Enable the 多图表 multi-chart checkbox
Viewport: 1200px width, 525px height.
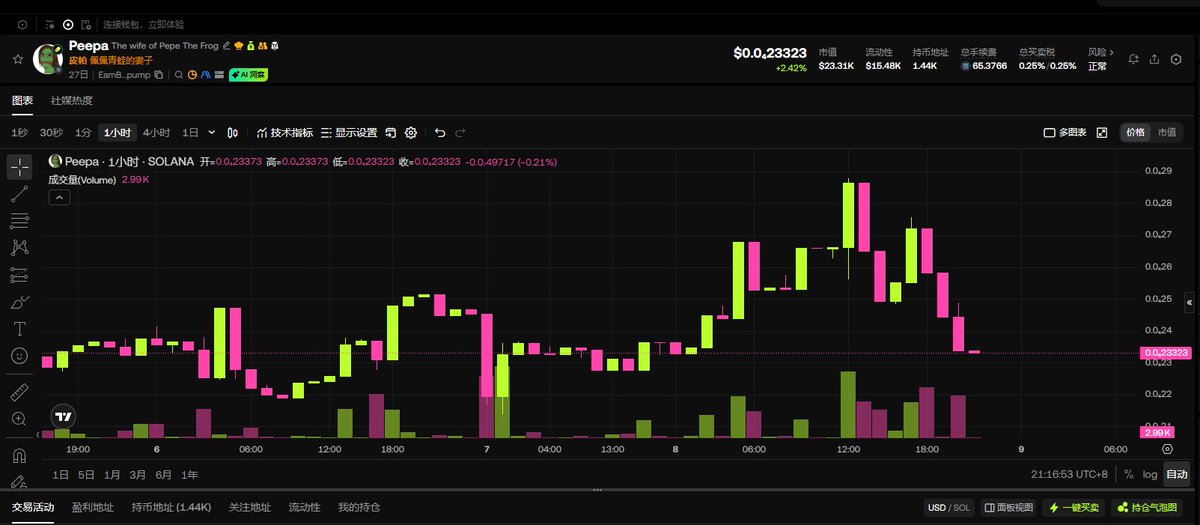pos(1050,132)
